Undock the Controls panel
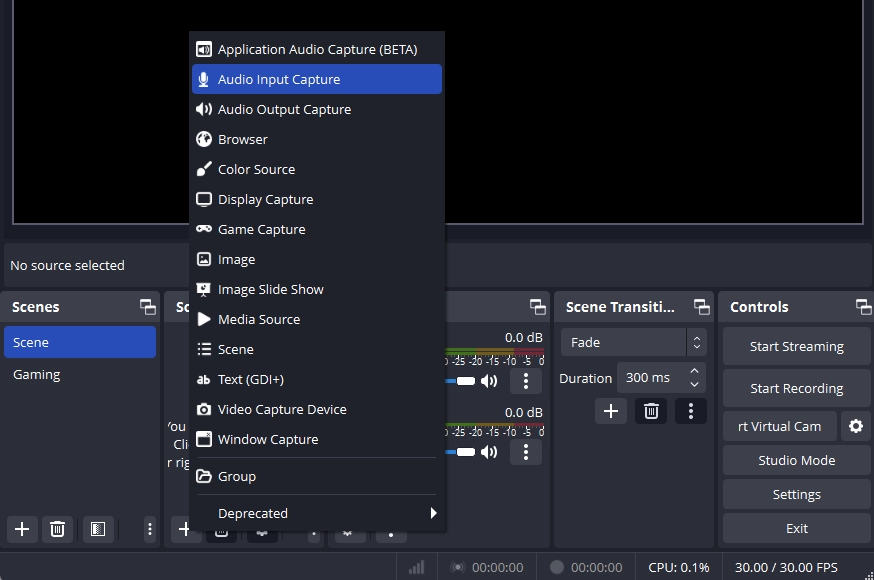Viewport: 874px width, 580px height. (x=863, y=307)
